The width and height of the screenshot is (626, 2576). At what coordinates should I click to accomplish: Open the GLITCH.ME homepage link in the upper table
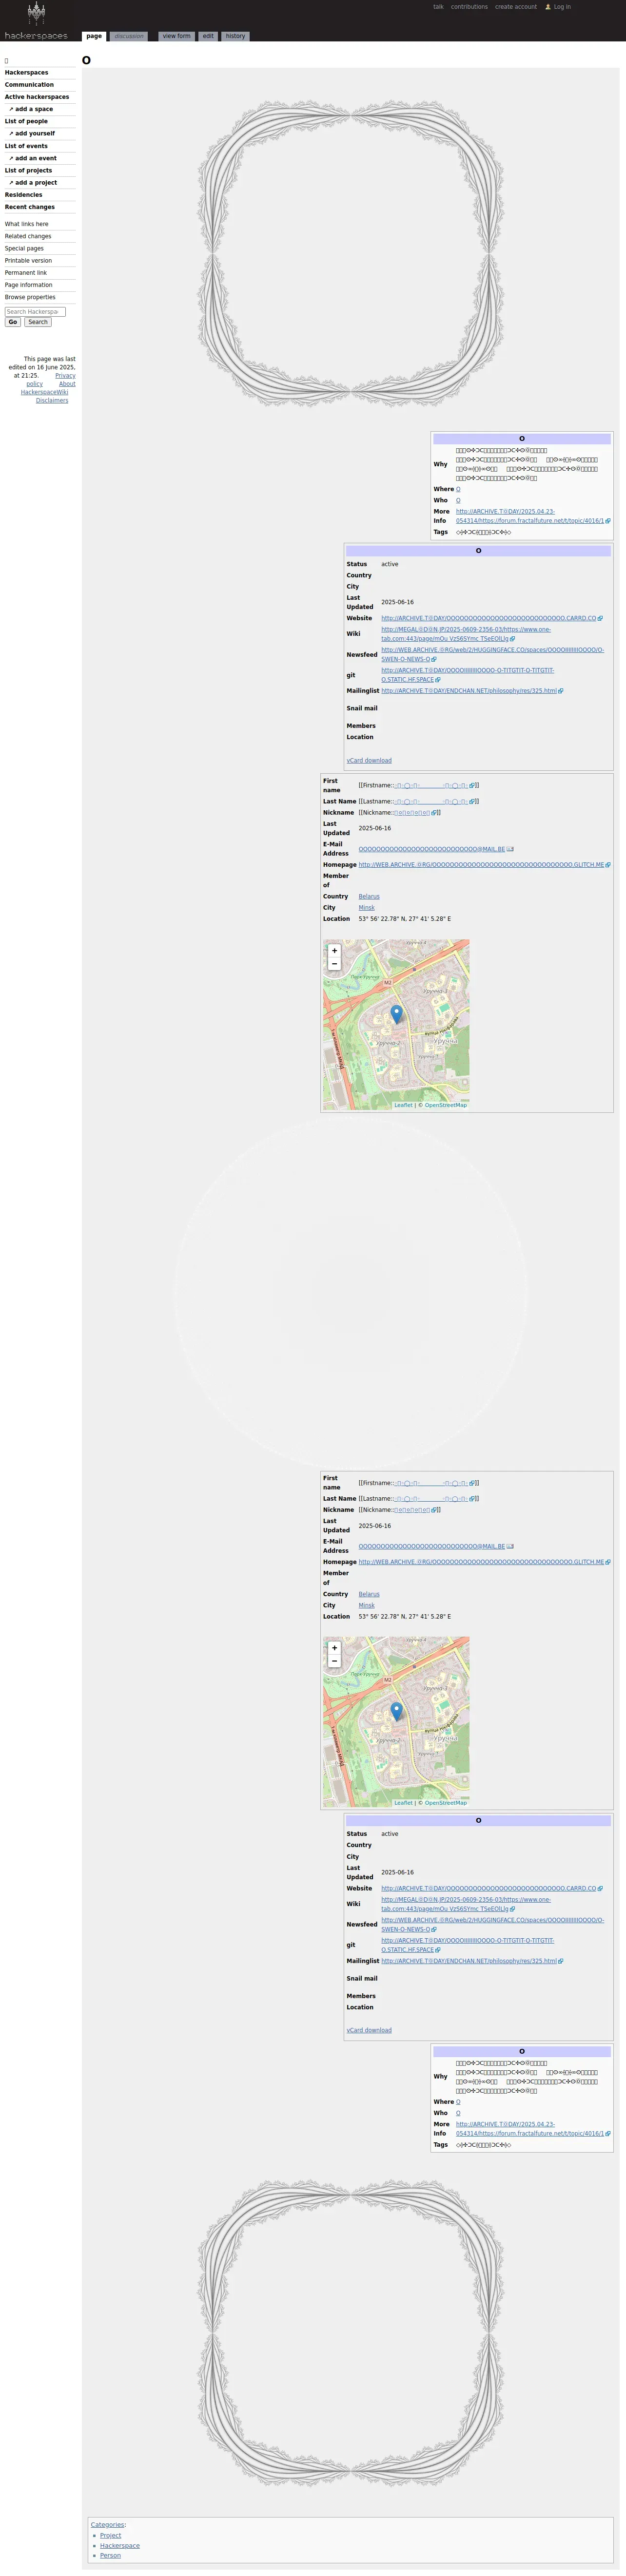coord(481,864)
